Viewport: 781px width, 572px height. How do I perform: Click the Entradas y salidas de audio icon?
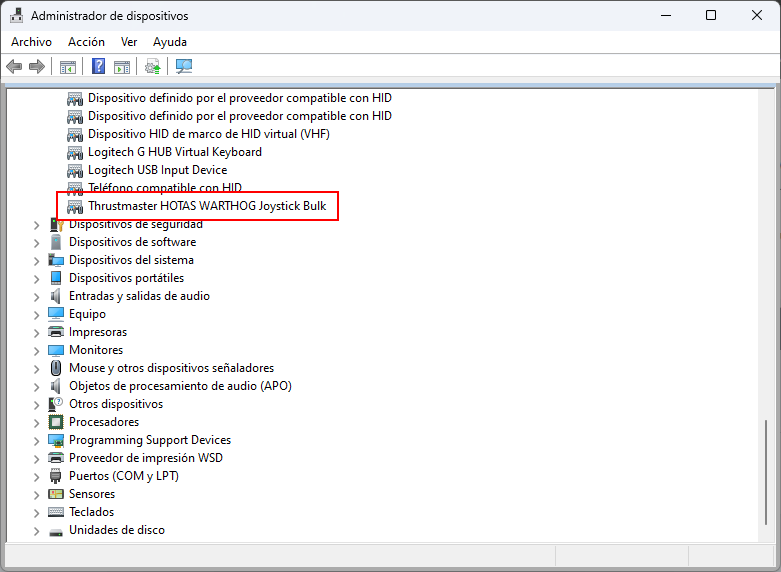coord(56,296)
